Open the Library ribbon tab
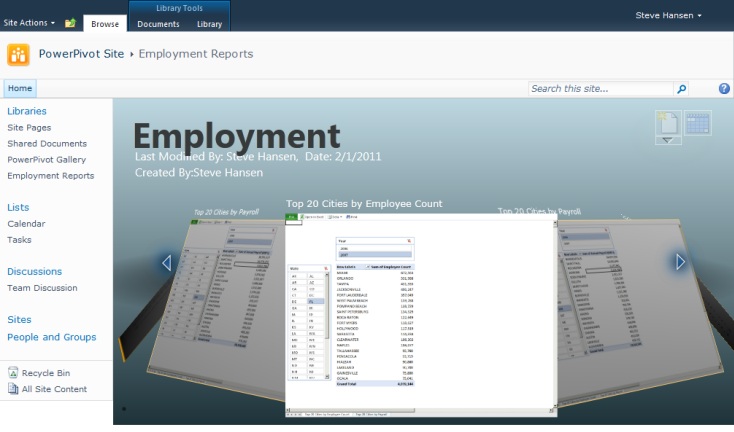This screenshot has width=734, height=432. pos(209,24)
